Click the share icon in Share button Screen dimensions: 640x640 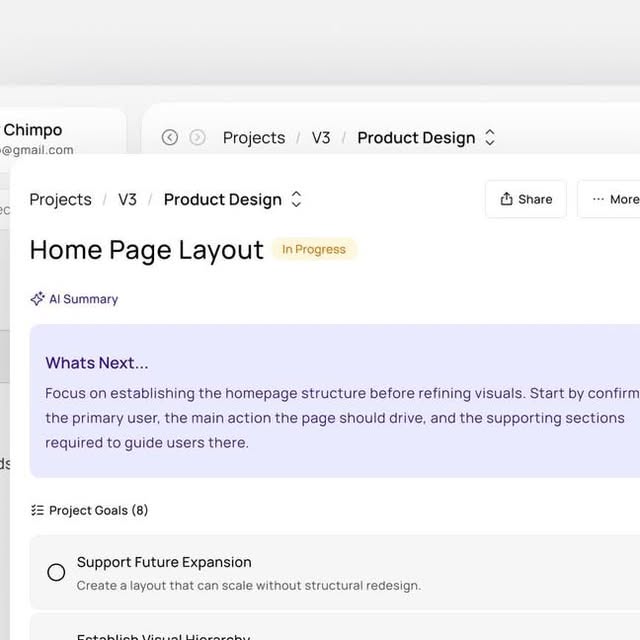(x=506, y=199)
